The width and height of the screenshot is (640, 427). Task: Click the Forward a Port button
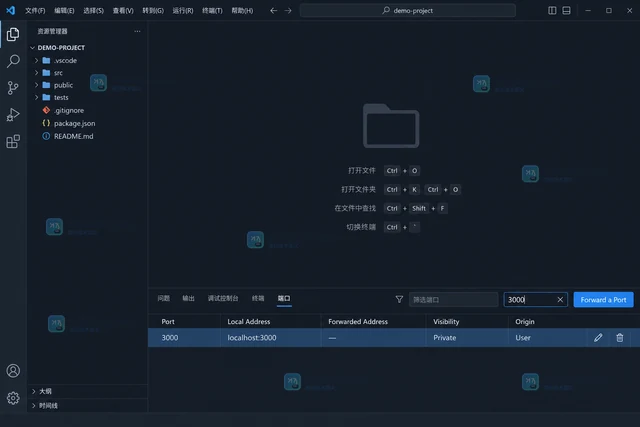click(x=603, y=300)
